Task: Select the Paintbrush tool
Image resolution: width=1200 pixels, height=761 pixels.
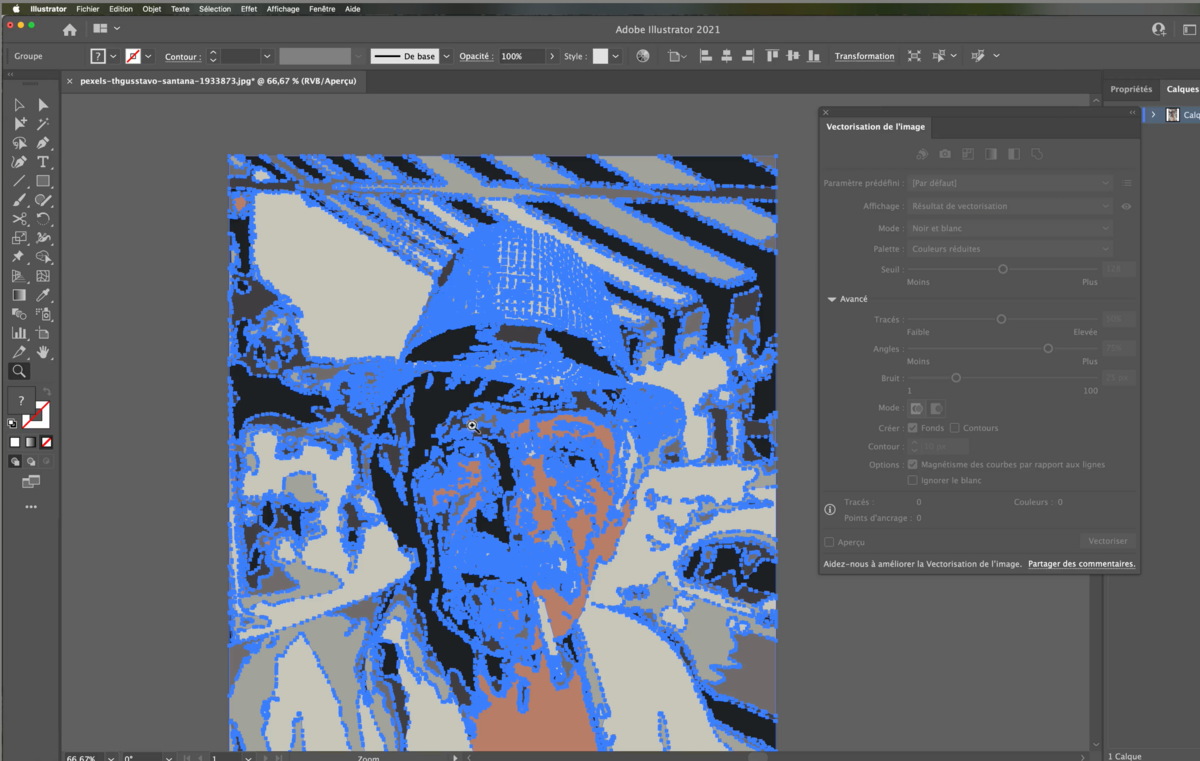Action: click(x=19, y=200)
